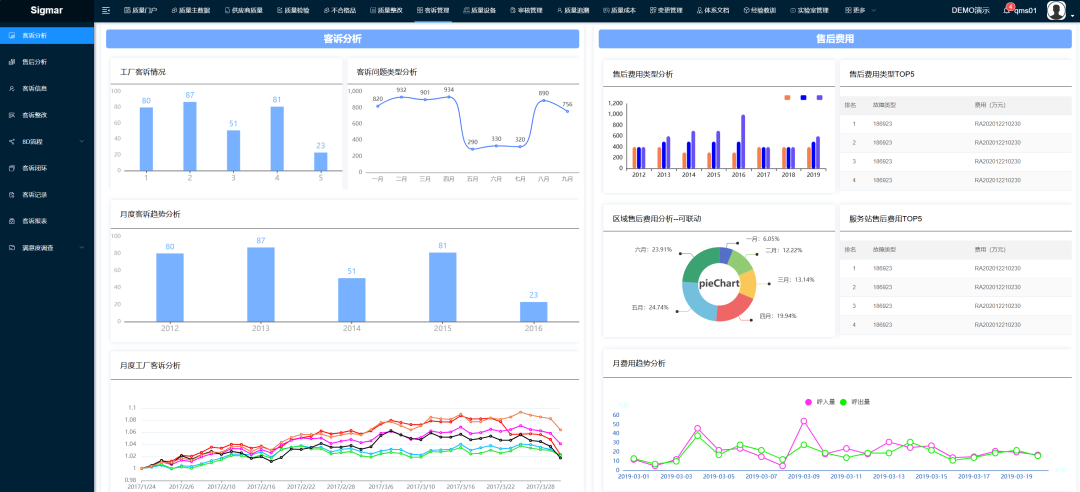Click the 客诉分析 section header
Screen dimensions: 1080x492
pos(342,39)
